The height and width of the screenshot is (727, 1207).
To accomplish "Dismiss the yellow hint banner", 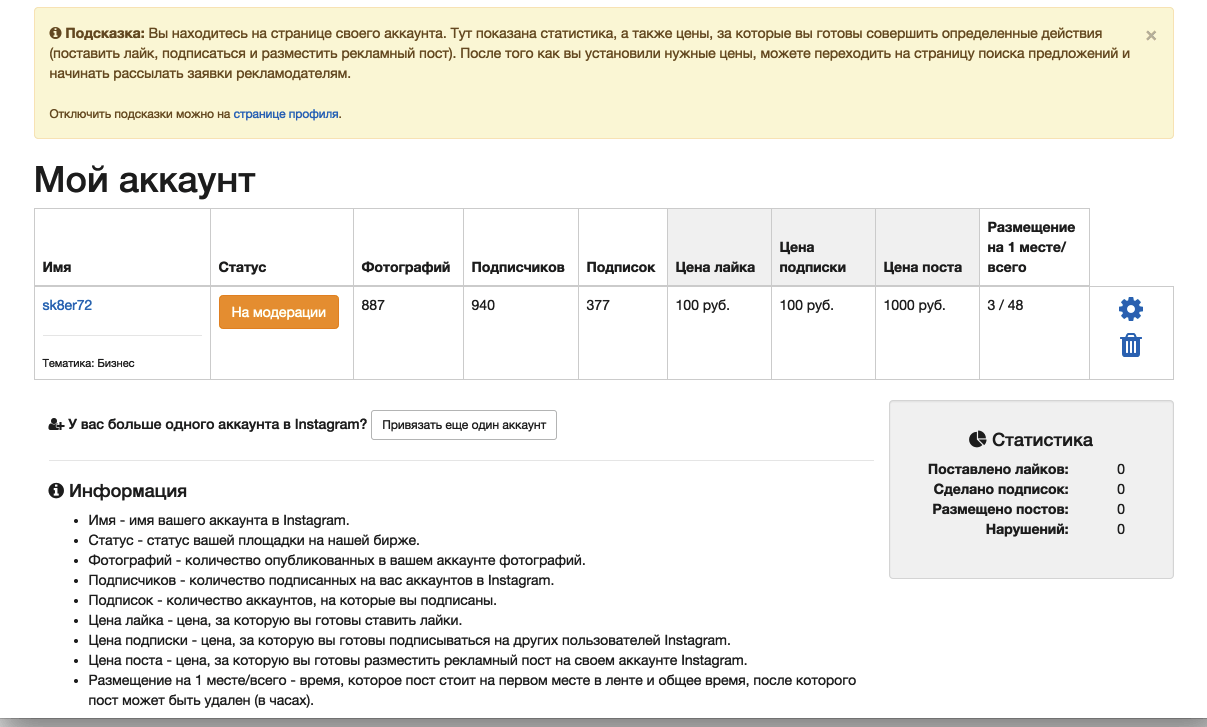I will pyautogui.click(x=1150, y=34).
